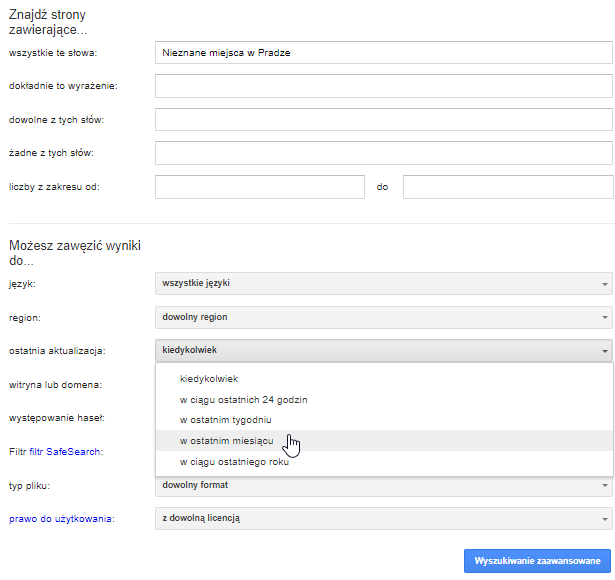Click the 'wszystkie te słowa' text field
Viewport: 615px width, 580px height.
pos(384,52)
